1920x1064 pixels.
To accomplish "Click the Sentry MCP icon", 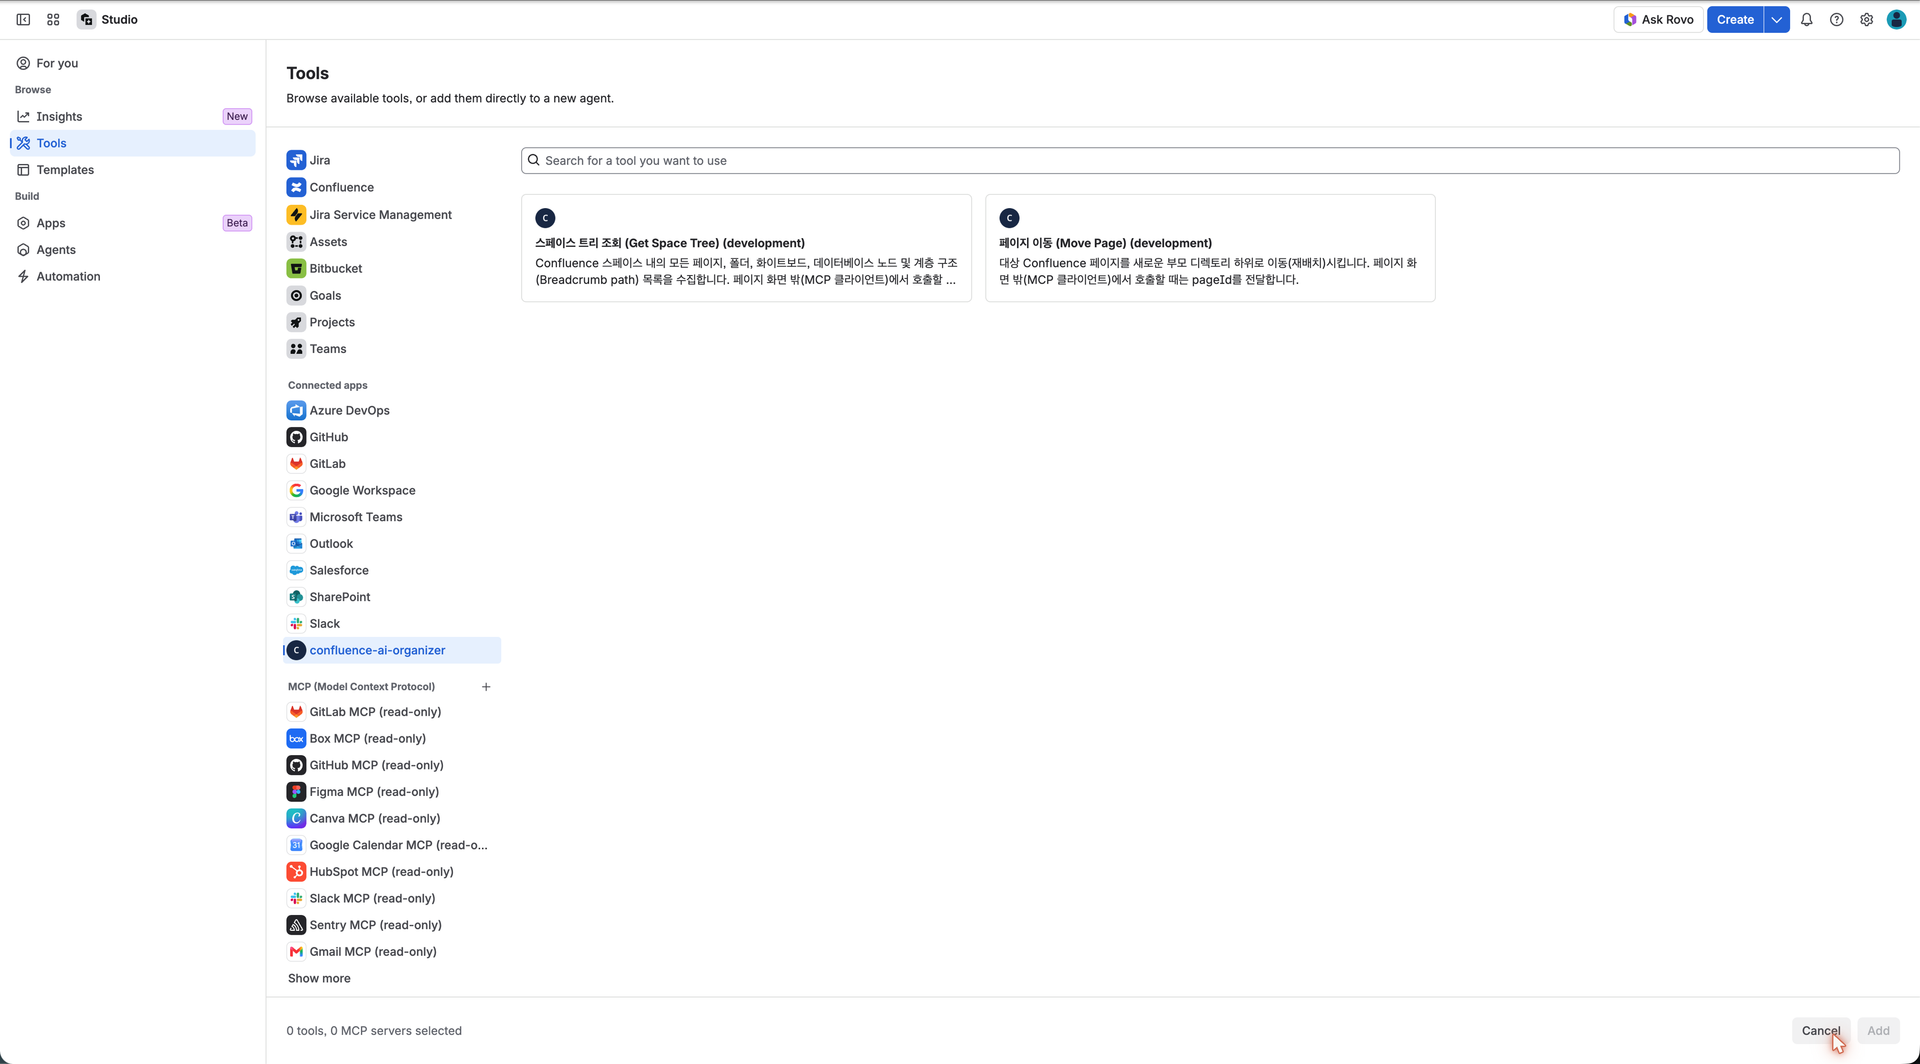I will click(x=296, y=925).
